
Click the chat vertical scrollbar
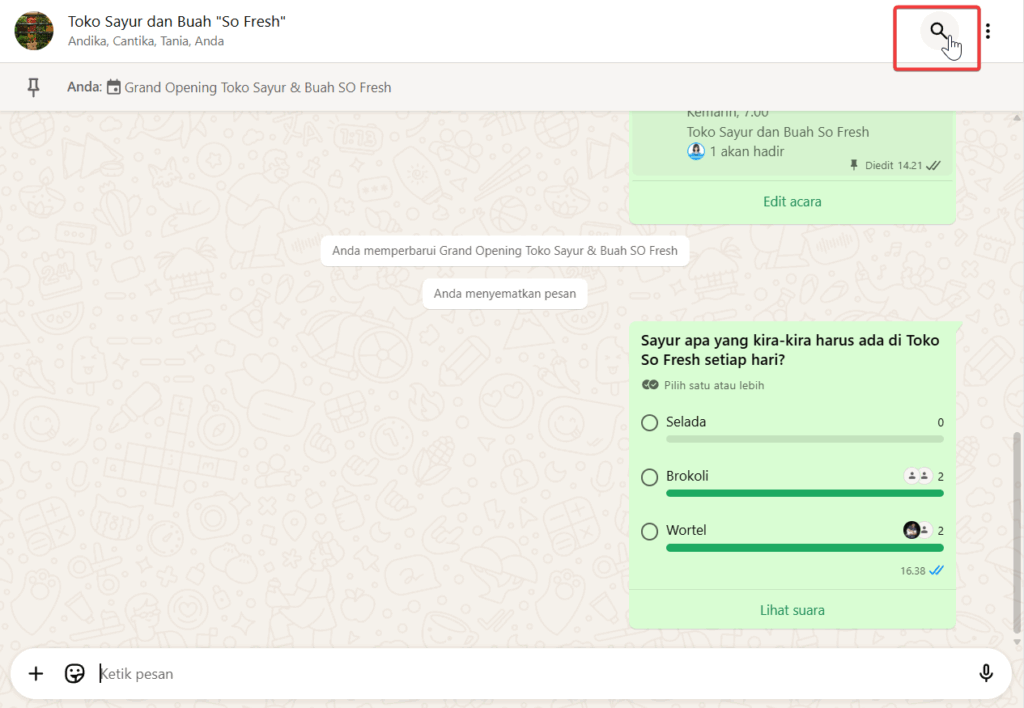(1018, 530)
